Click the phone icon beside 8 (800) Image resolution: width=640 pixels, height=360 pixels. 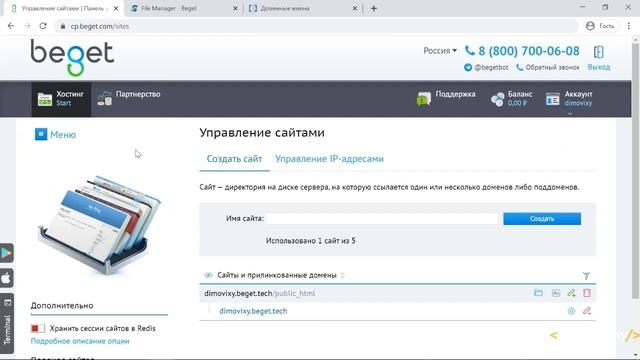point(470,51)
